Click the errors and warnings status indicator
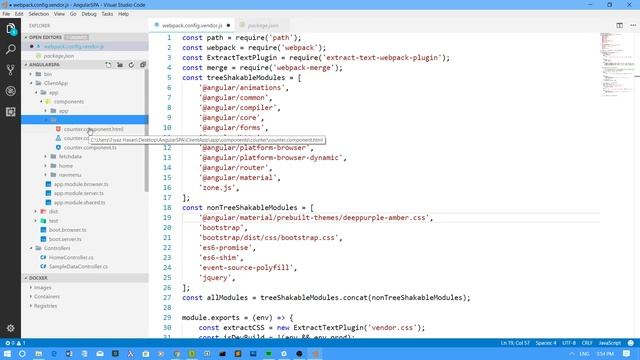Screen dimensions: 640x360 click(x=15, y=343)
